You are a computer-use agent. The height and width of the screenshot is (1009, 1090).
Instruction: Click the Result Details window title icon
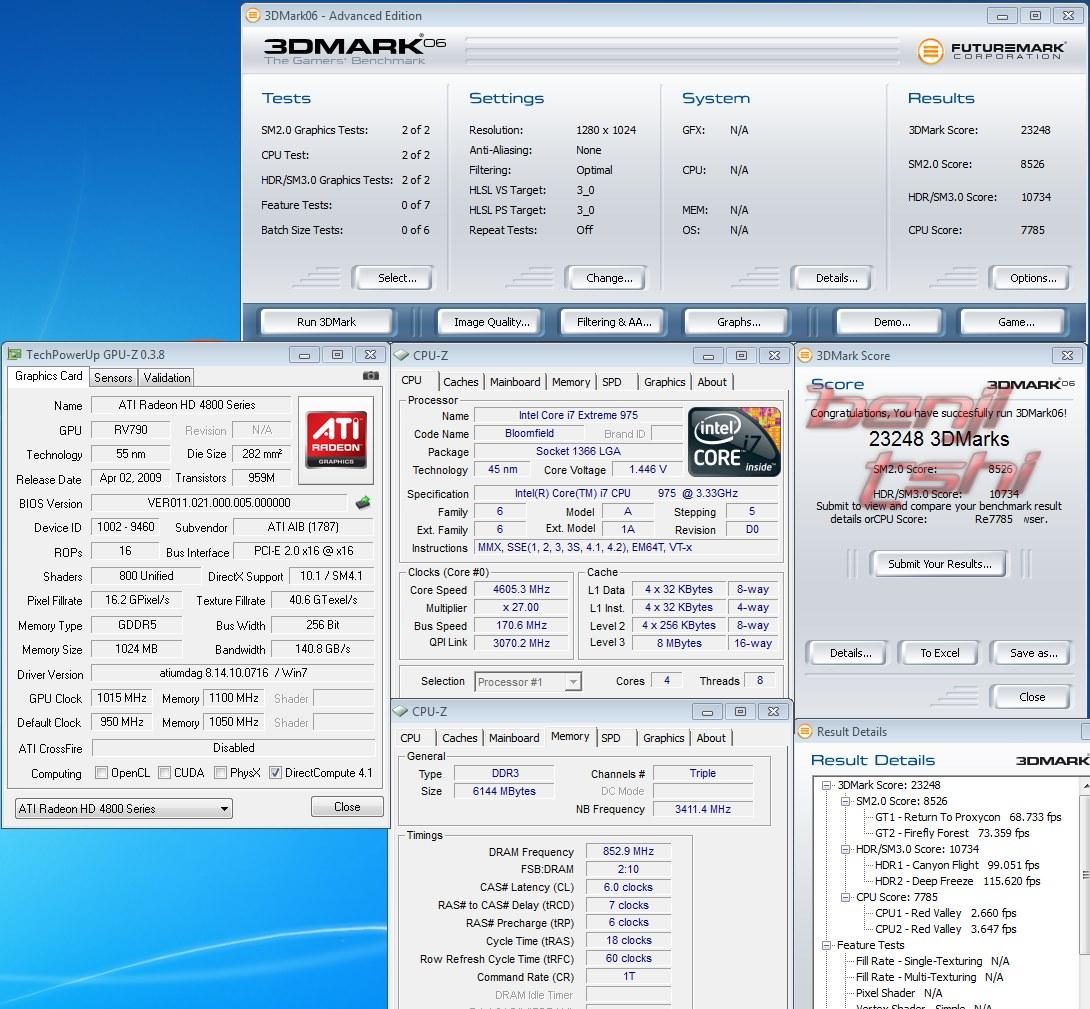click(x=806, y=732)
